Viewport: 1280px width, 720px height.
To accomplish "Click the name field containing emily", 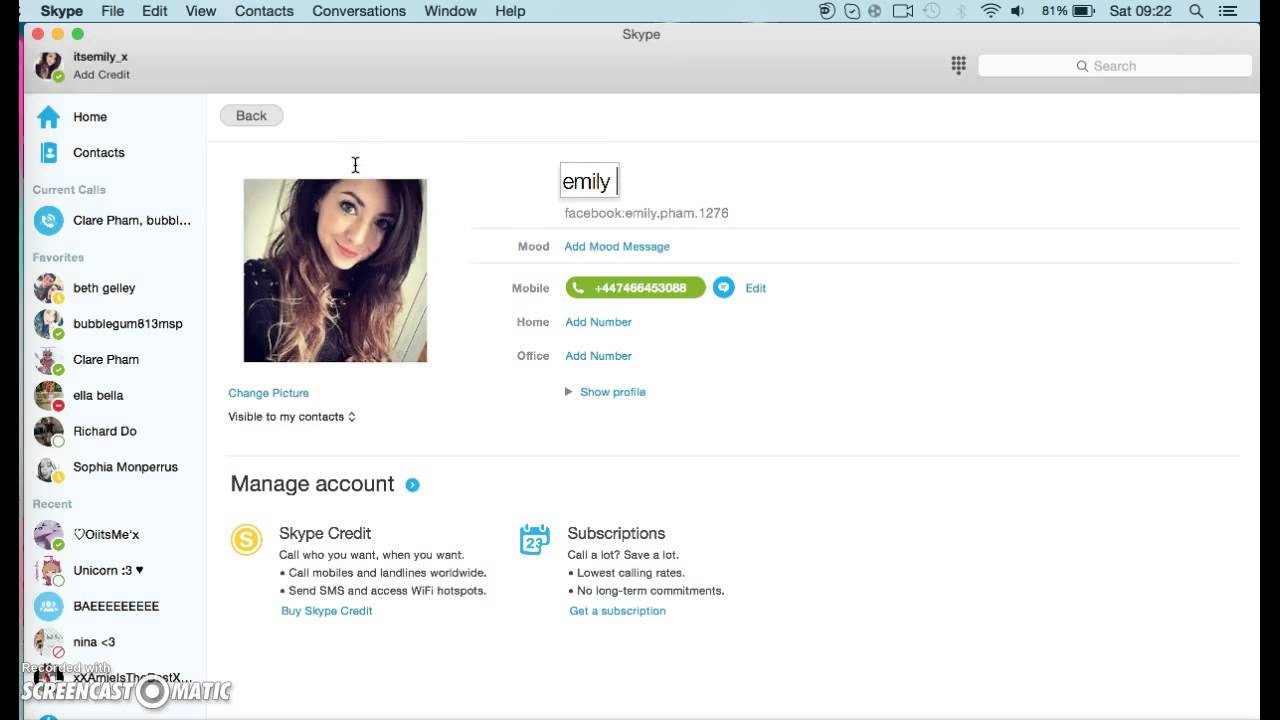I will click(589, 181).
